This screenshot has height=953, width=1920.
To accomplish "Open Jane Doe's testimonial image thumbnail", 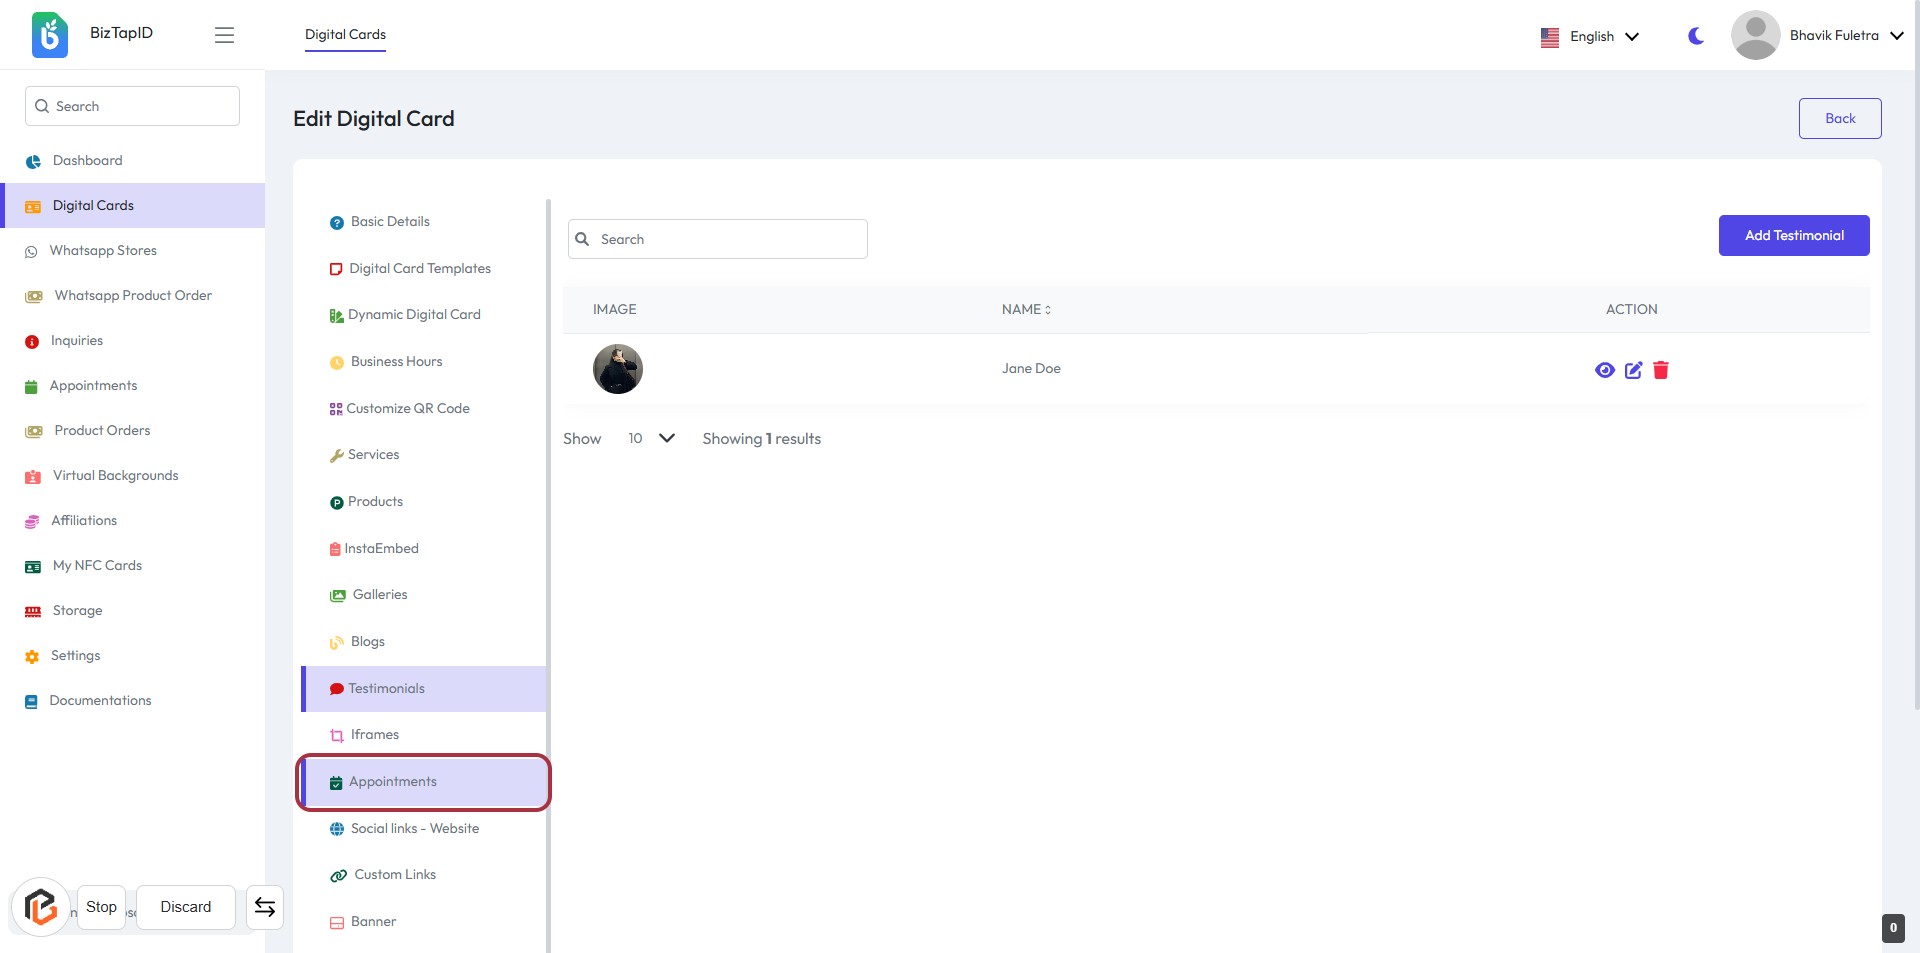I will click(618, 369).
